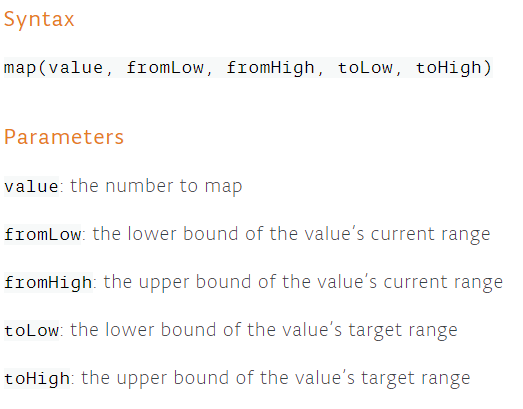The width and height of the screenshot is (523, 409).
Task: Click fromLow in the syntax code line
Action: 165,68
